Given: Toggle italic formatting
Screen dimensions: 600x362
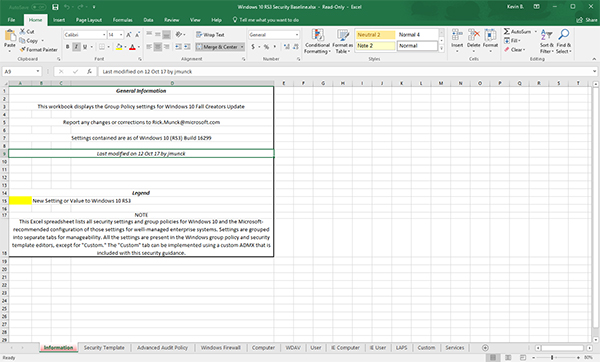Looking at the screenshot, I should (x=76, y=47).
